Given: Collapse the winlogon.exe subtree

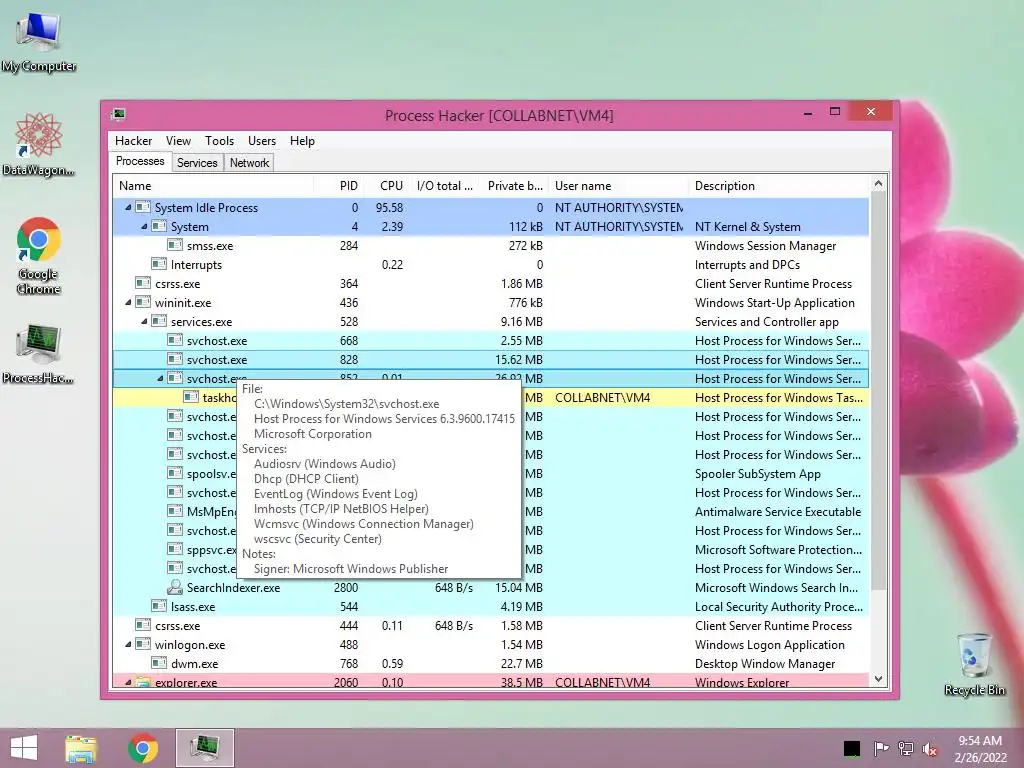Looking at the screenshot, I should click(x=128, y=645).
